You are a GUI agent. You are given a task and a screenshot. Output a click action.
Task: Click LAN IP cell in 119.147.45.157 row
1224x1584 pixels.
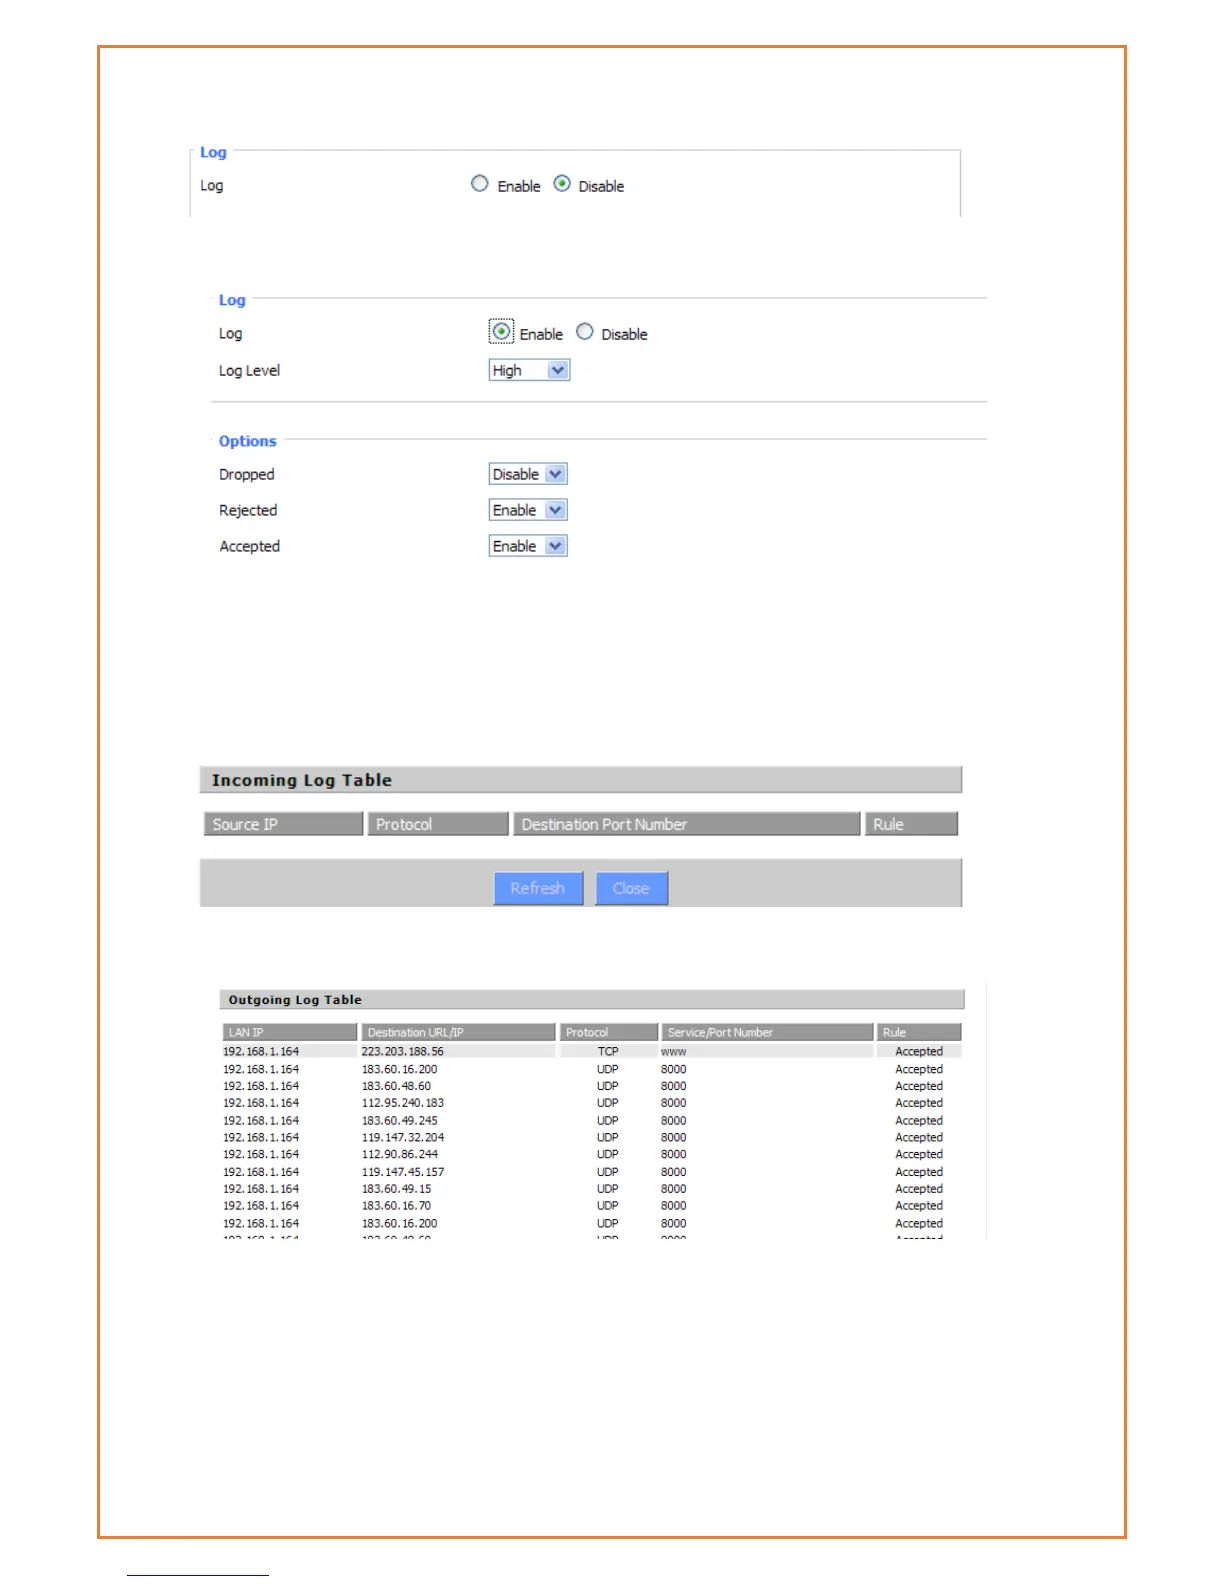point(261,1172)
